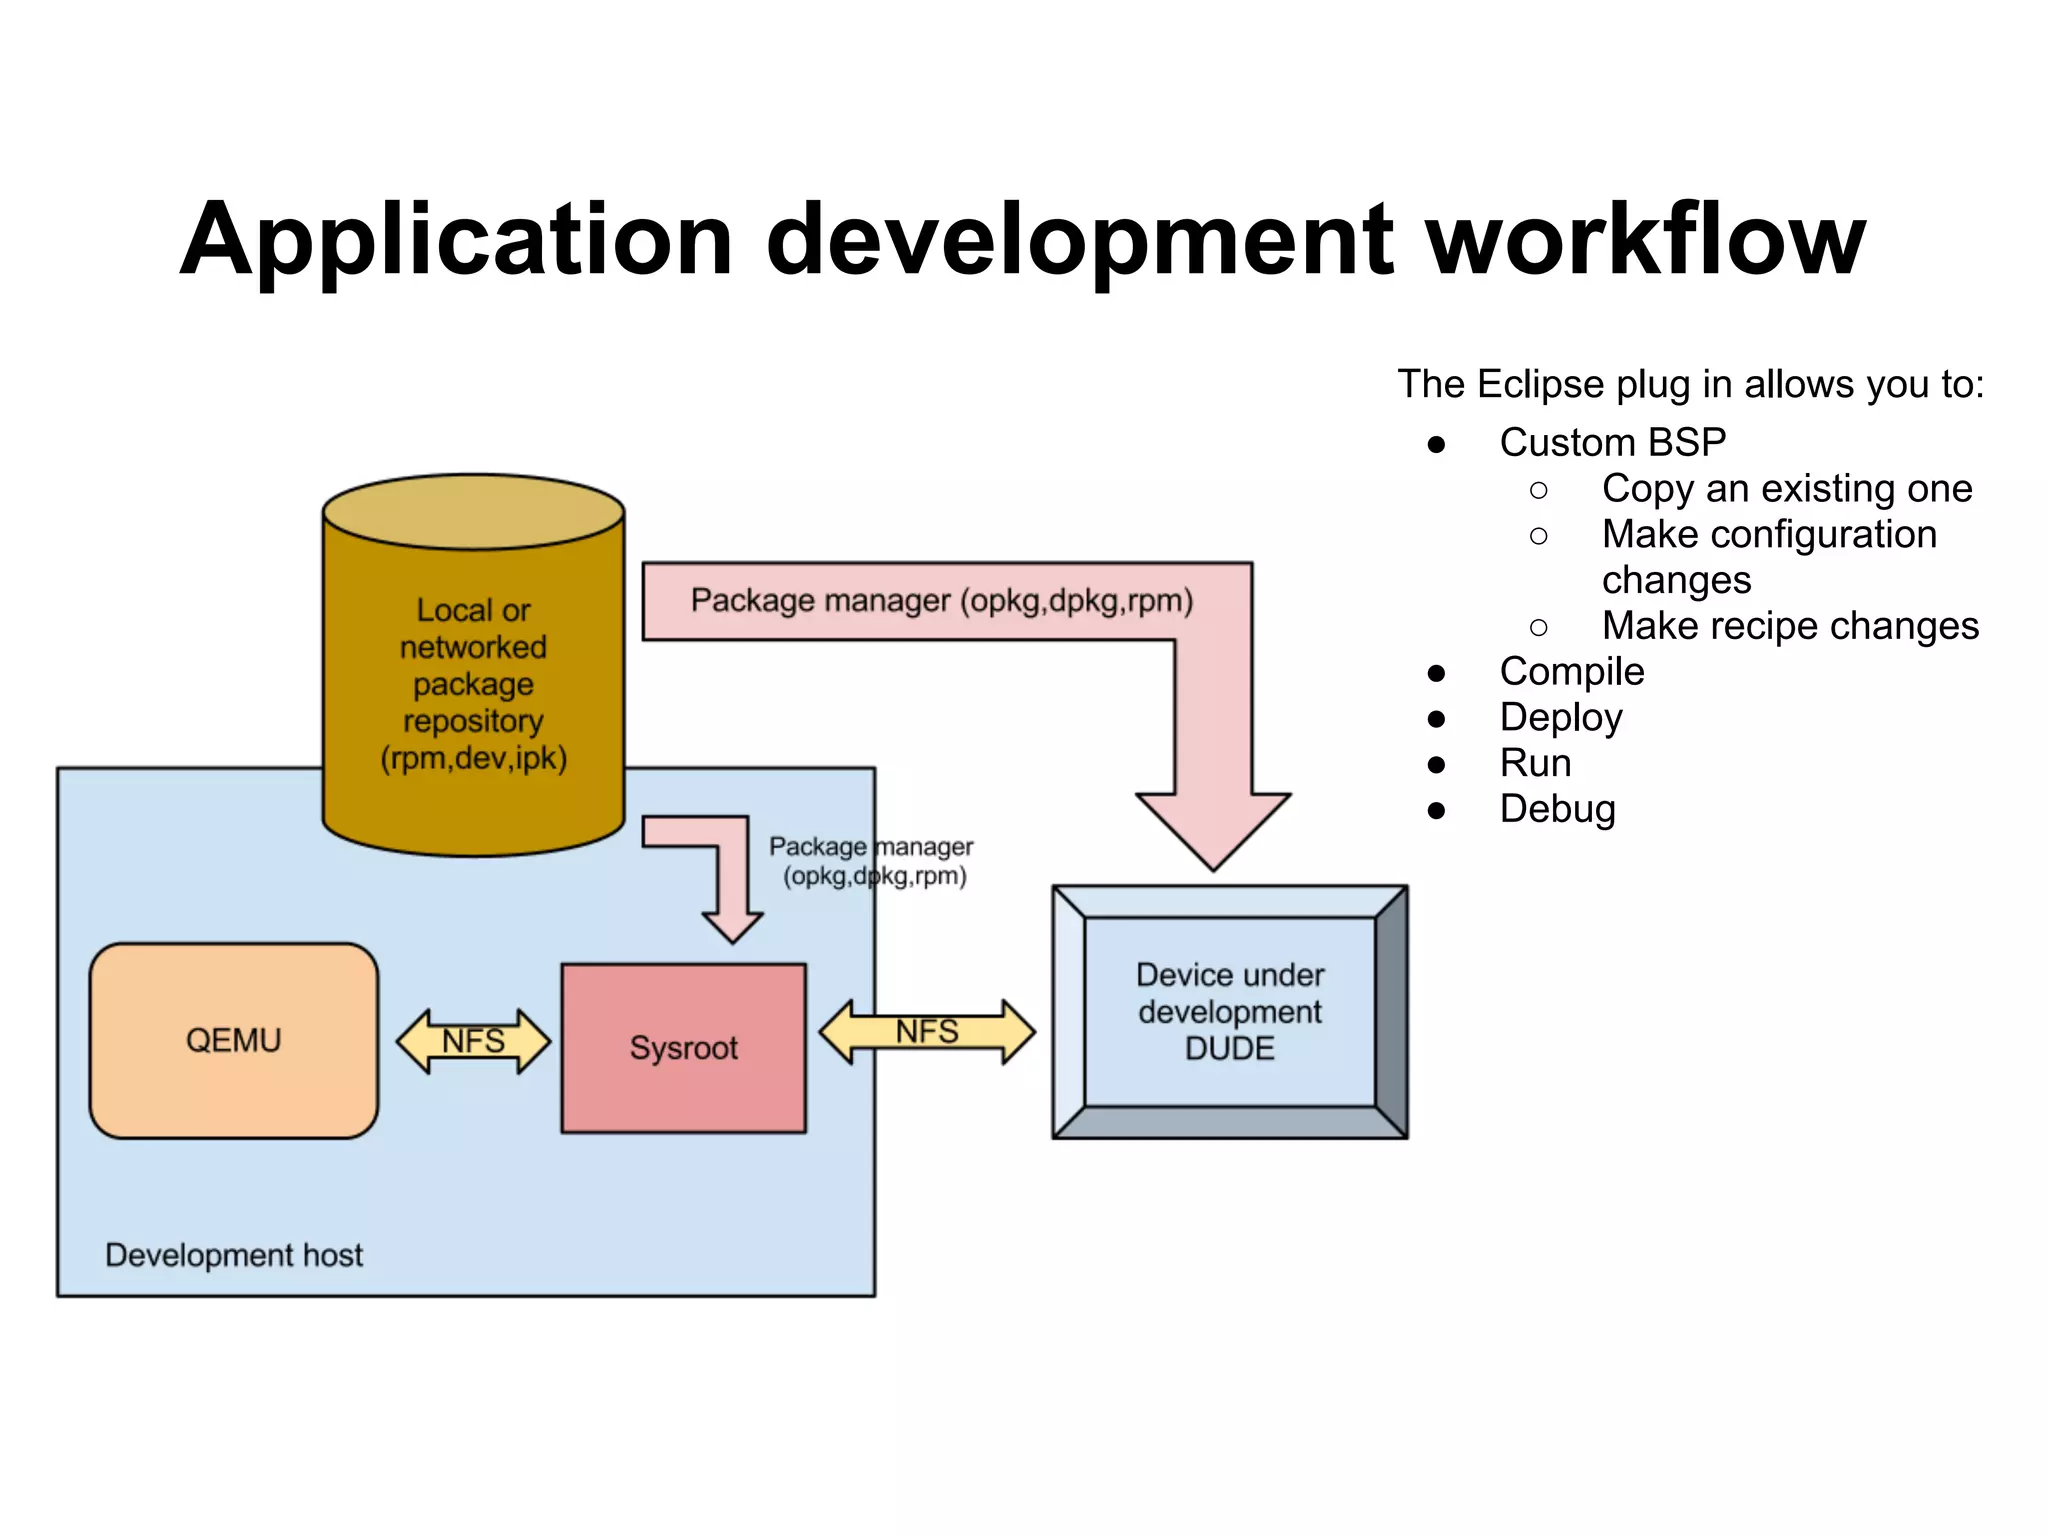Select the Deploy bullet item
The height and width of the screenshot is (1536, 2048).
pos(1560,717)
